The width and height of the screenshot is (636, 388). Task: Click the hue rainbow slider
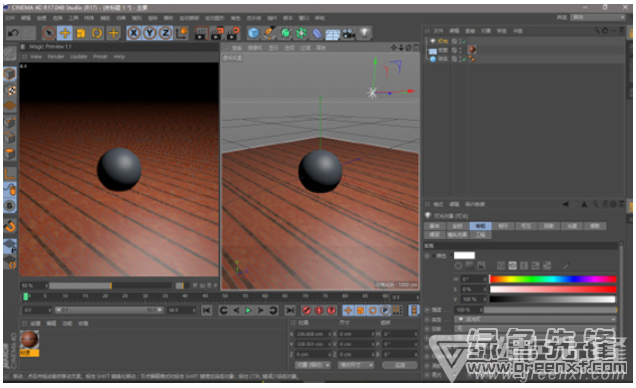553,279
